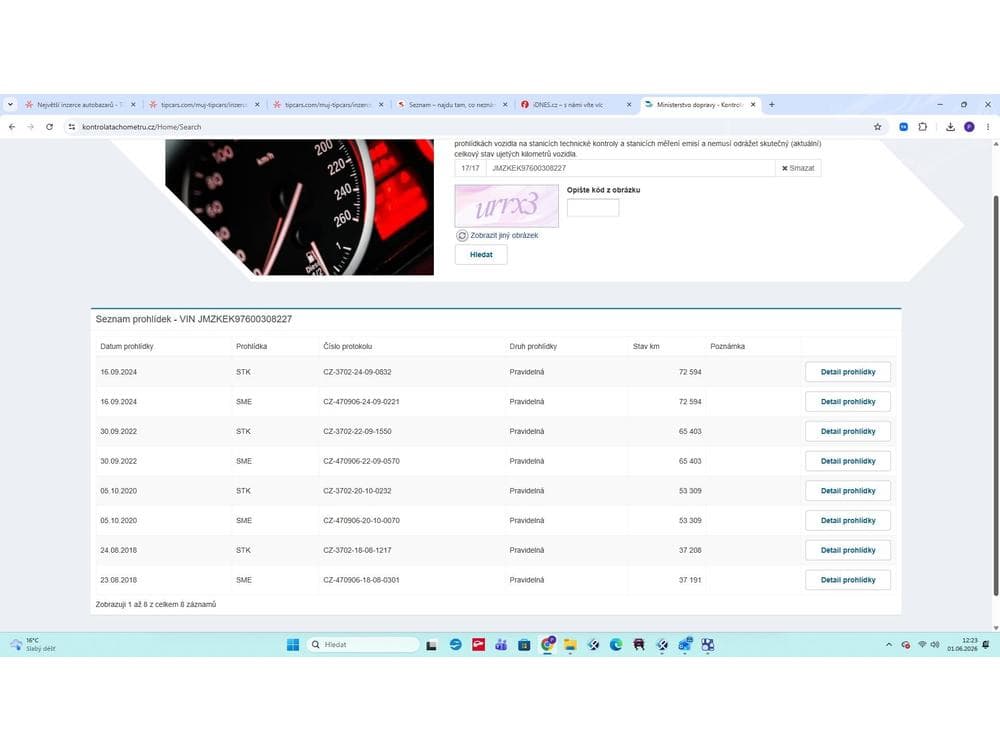This screenshot has width=1000, height=750.
Task: Click the Datum prohlídky column header
Action: (126, 346)
